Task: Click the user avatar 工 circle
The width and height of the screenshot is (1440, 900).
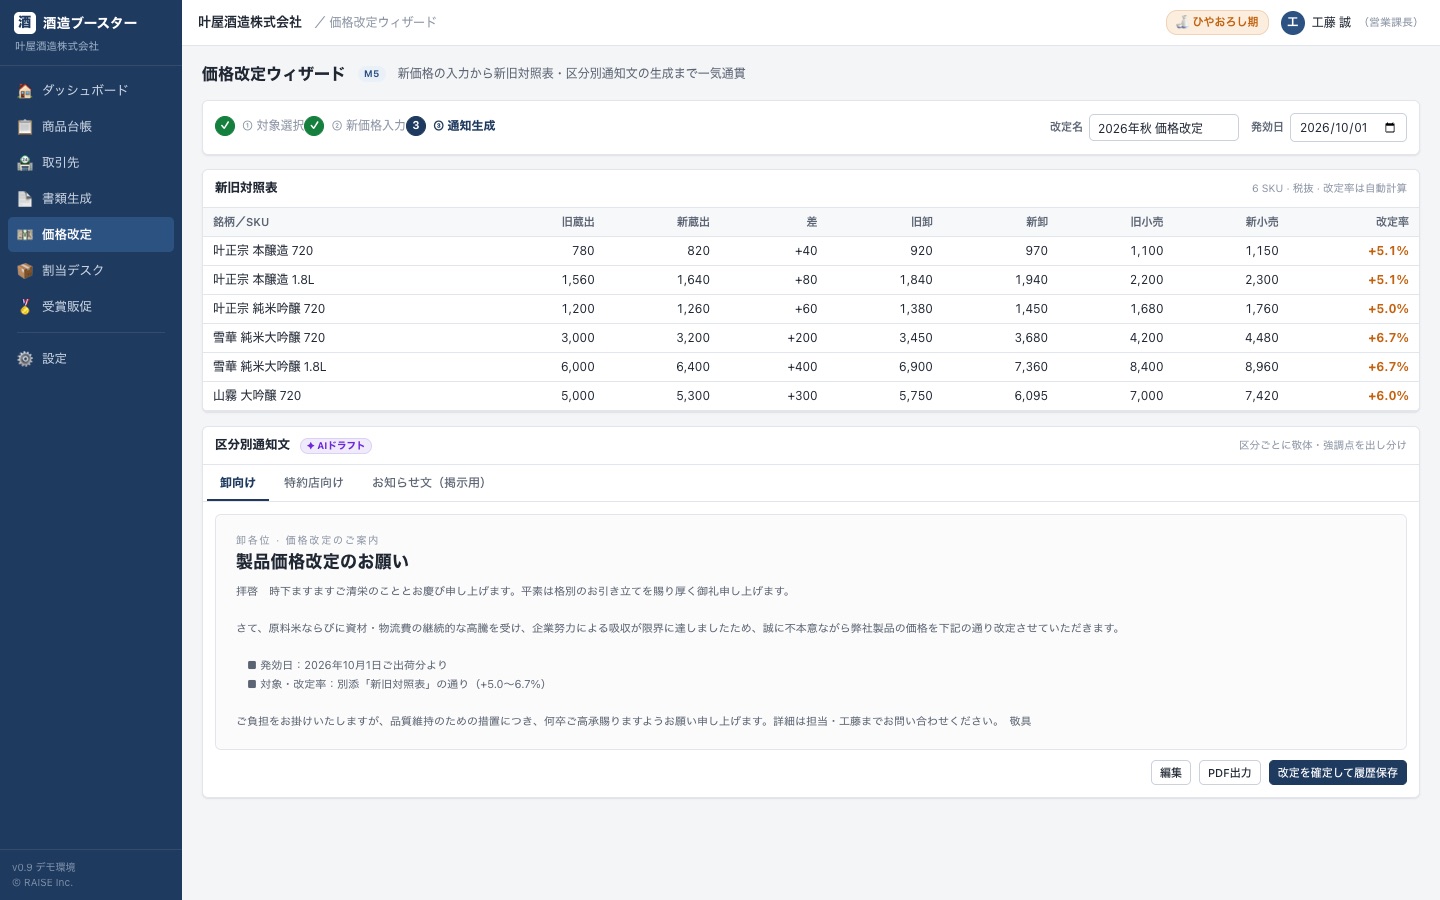Action: tap(1293, 22)
